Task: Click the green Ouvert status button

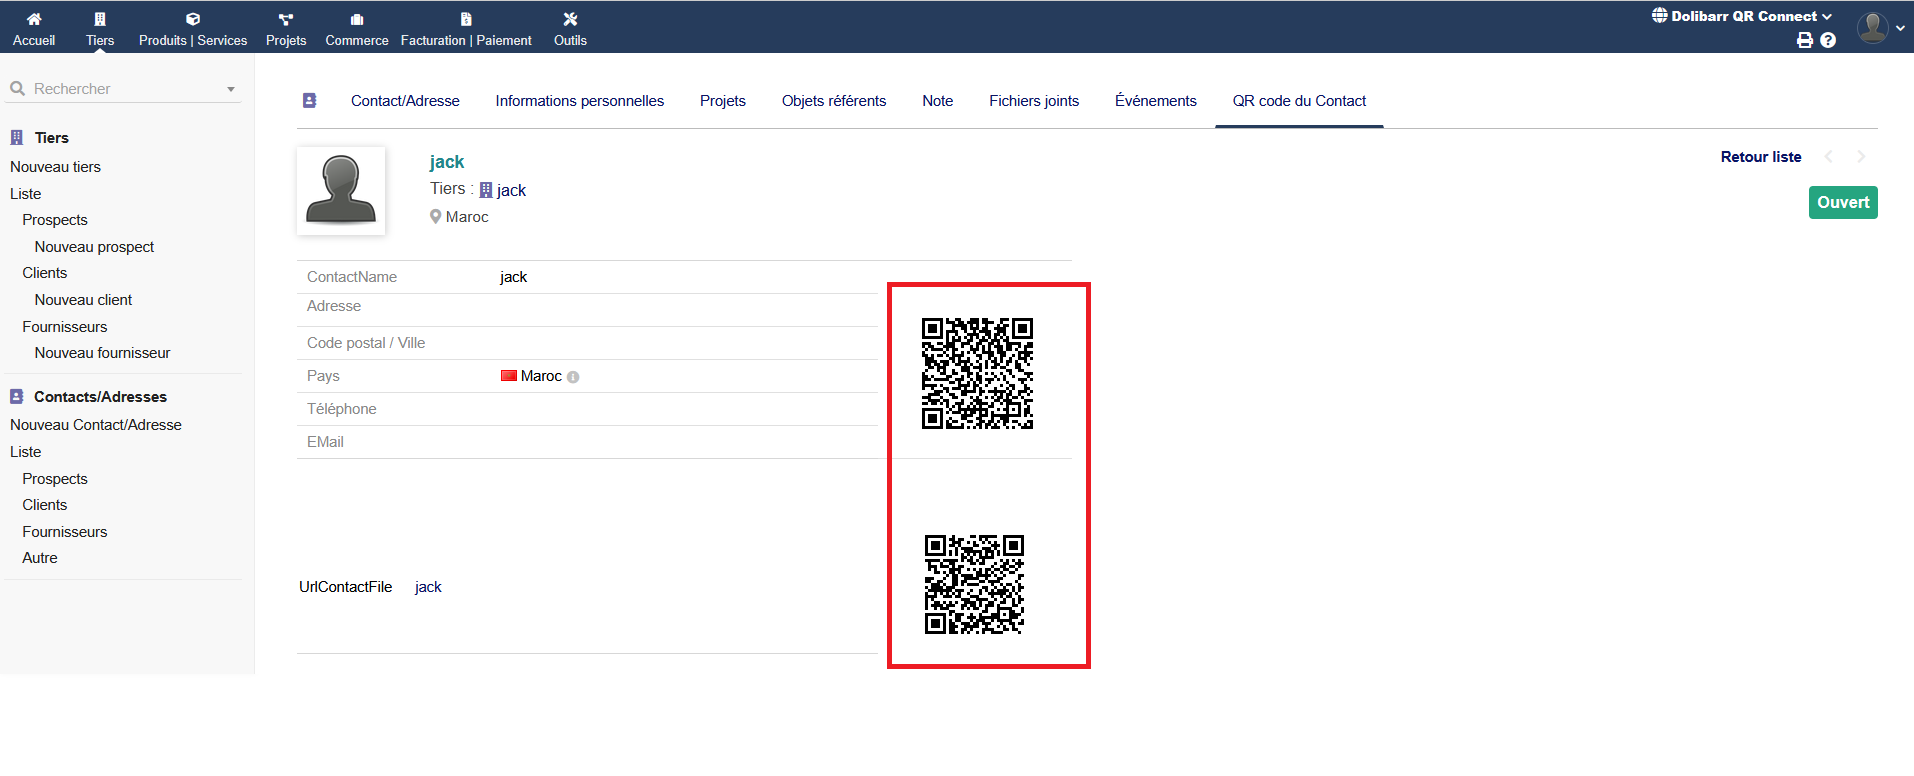Action: (x=1842, y=202)
